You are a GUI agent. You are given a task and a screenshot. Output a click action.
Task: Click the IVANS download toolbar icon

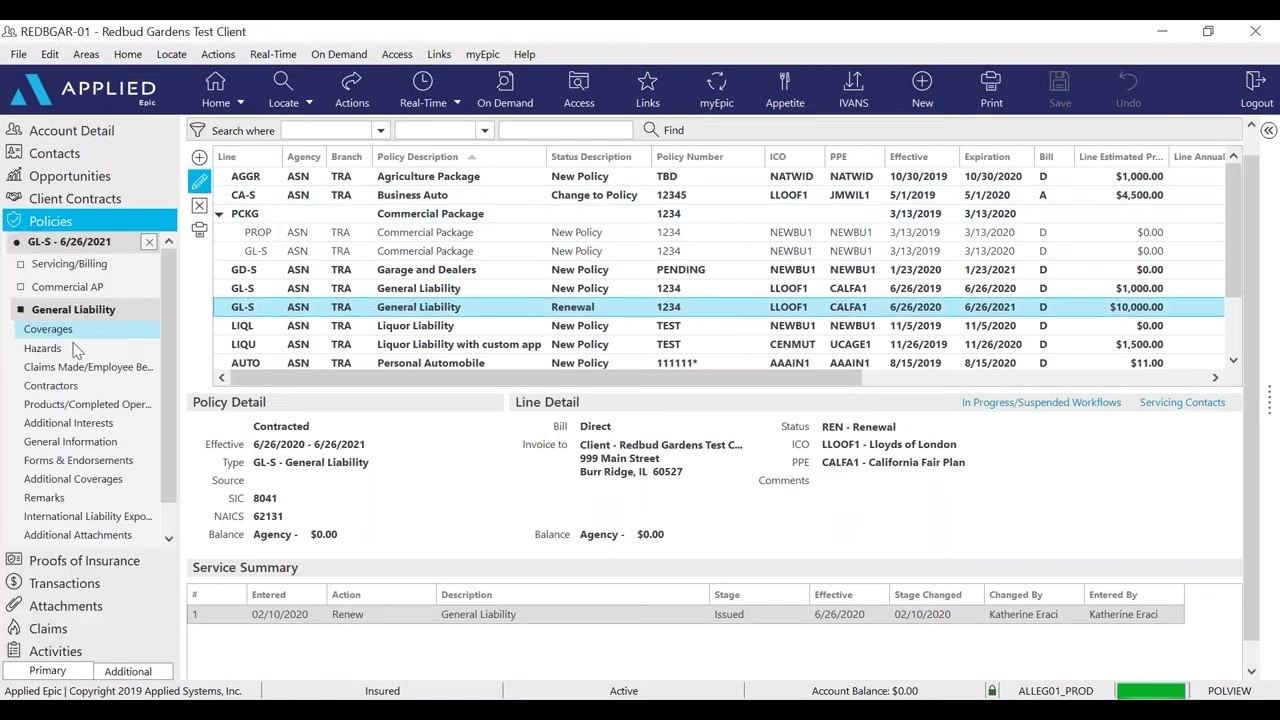(x=853, y=81)
